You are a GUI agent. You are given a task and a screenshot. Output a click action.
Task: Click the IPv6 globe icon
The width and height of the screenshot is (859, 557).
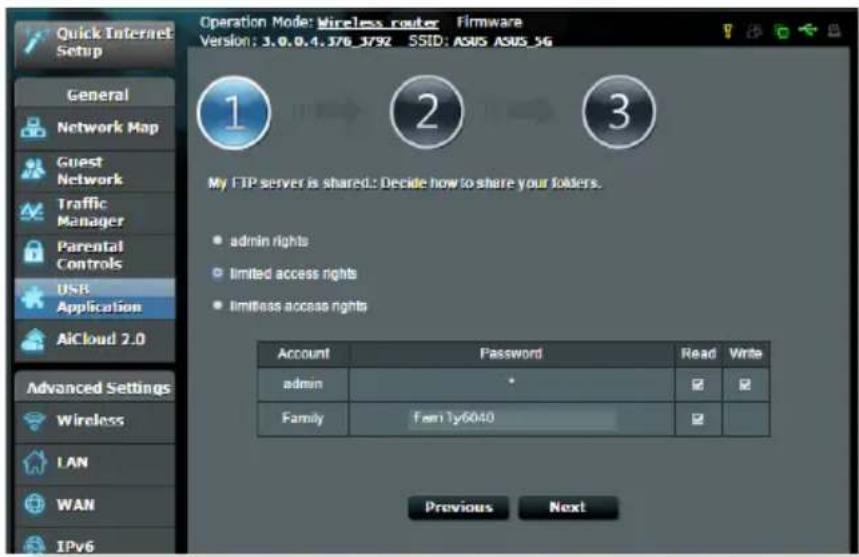[35, 545]
